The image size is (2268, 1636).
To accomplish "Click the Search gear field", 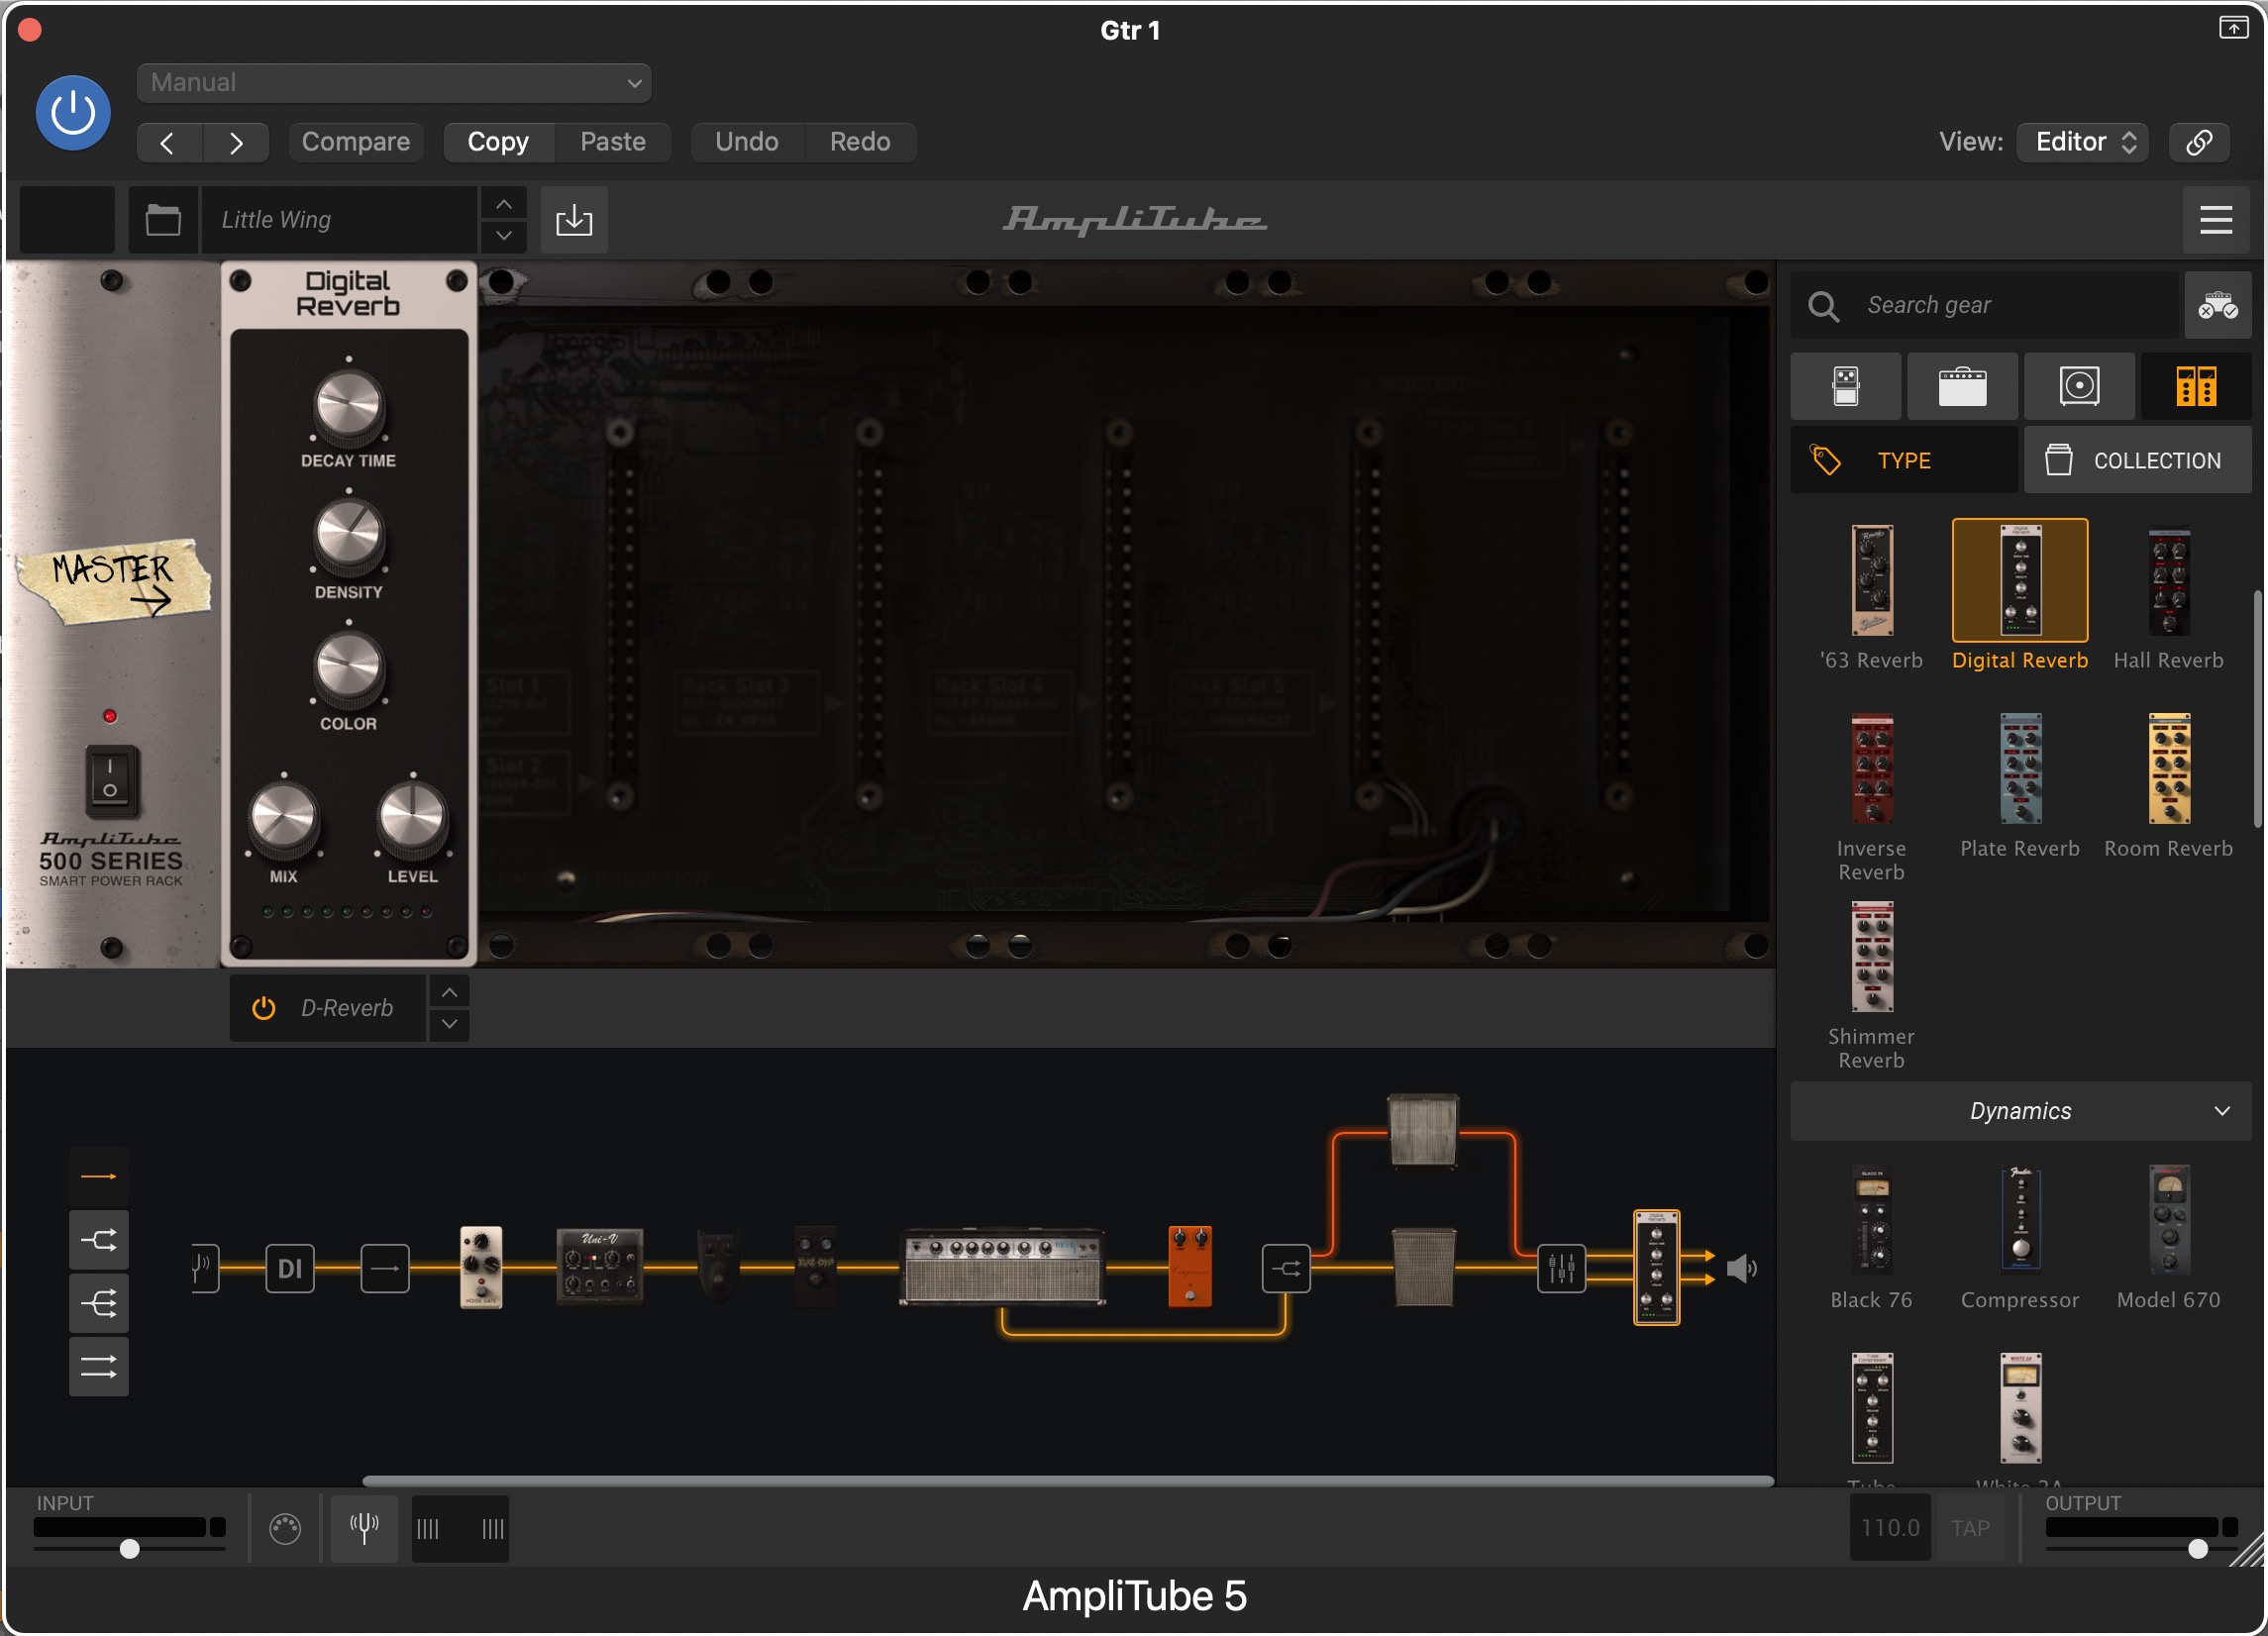I will pyautogui.click(x=1985, y=306).
